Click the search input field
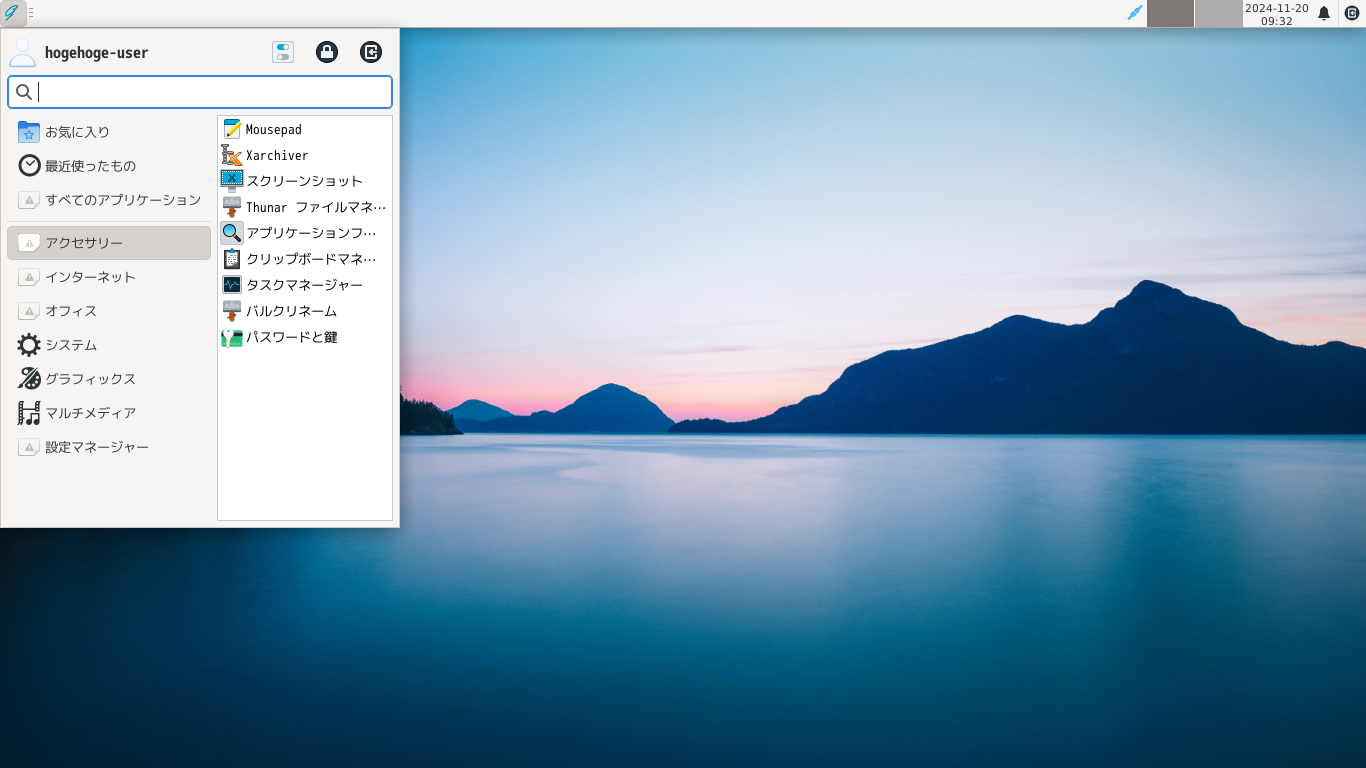Screen dimensions: 1366x768 [x=200, y=91]
